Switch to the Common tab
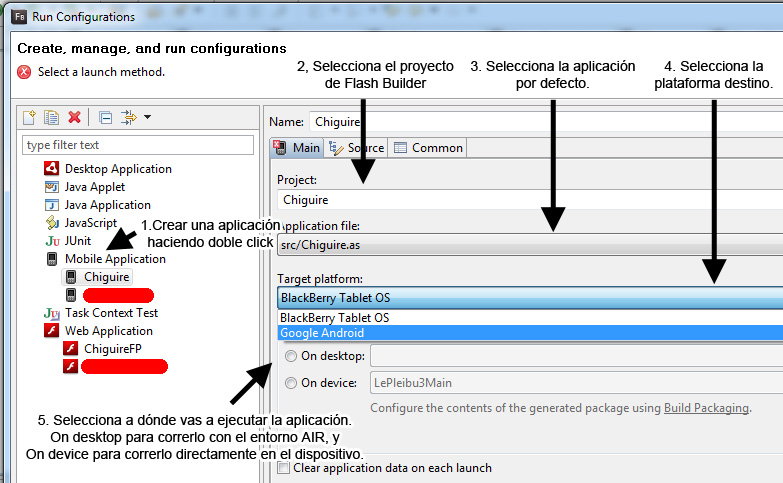The height and width of the screenshot is (483, 783). click(x=428, y=148)
